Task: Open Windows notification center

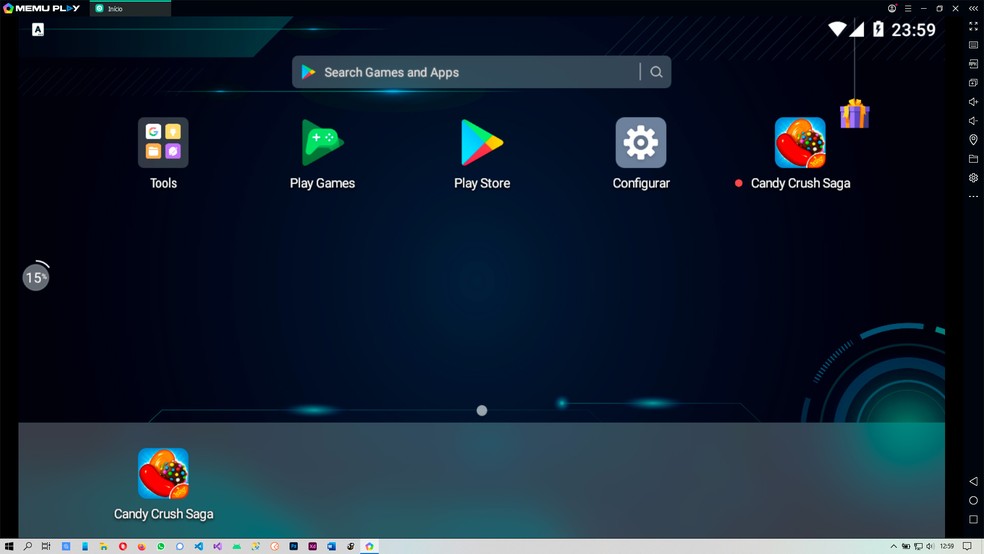Action: point(968,546)
